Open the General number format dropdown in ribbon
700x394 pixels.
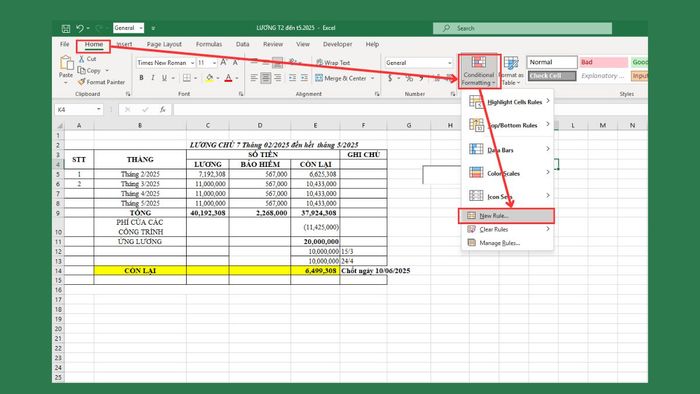click(450, 63)
